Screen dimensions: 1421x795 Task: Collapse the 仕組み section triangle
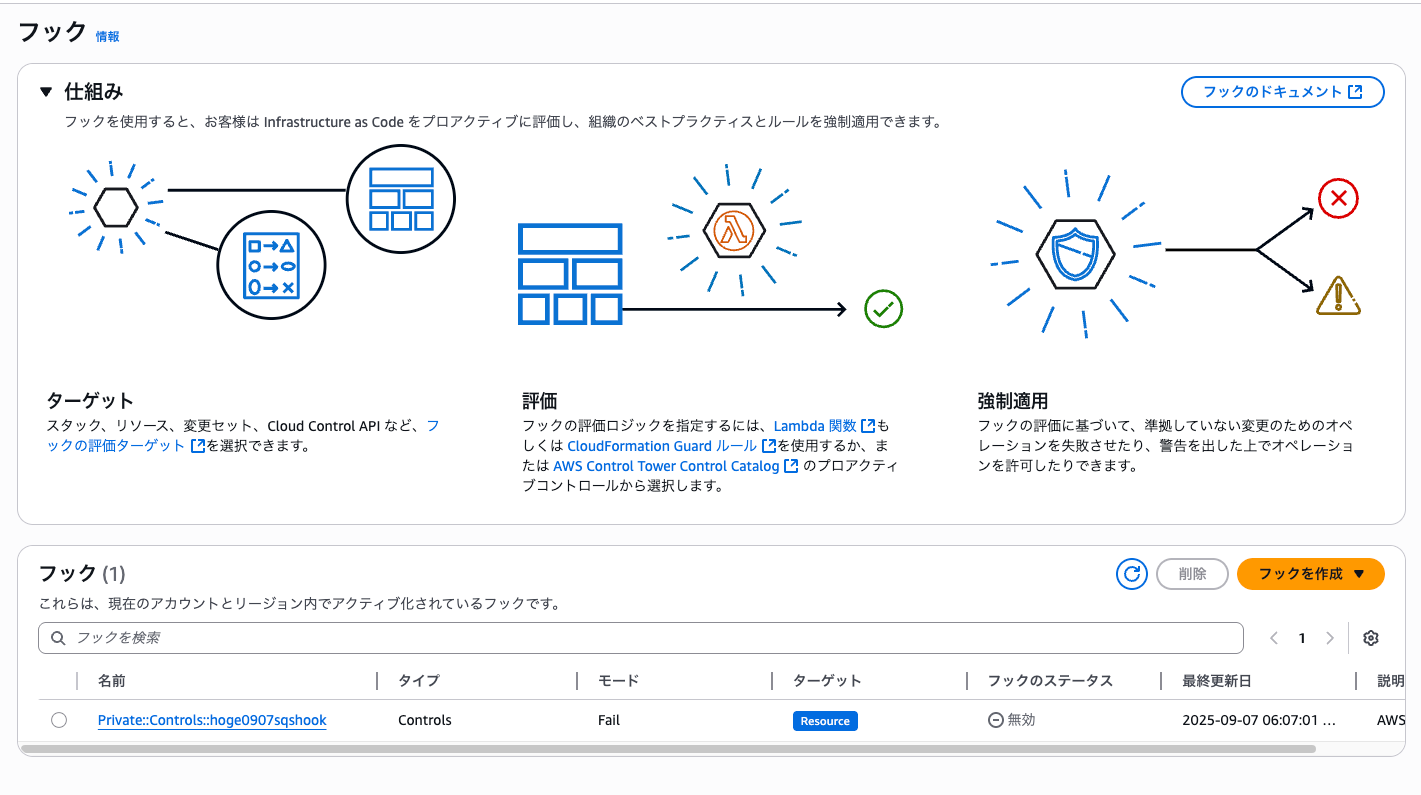(45, 92)
